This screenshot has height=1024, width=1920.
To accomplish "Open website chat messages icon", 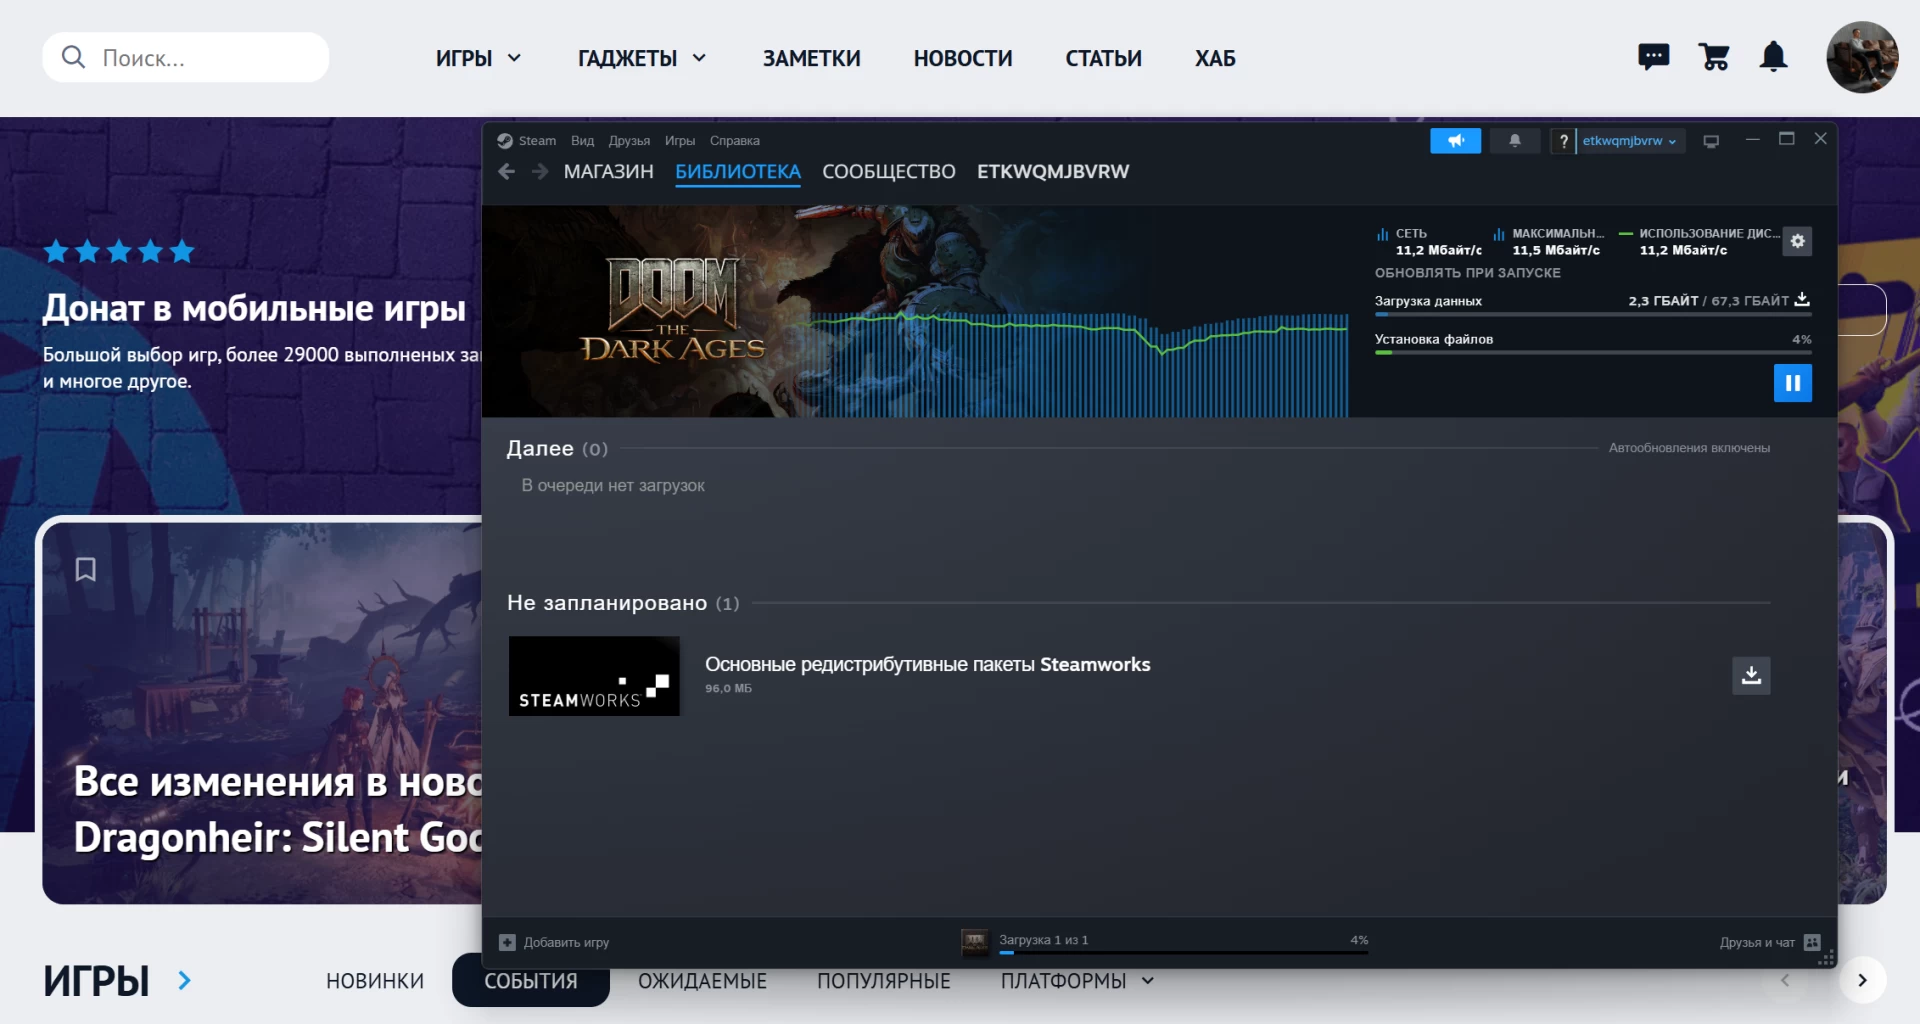I will coord(1654,57).
